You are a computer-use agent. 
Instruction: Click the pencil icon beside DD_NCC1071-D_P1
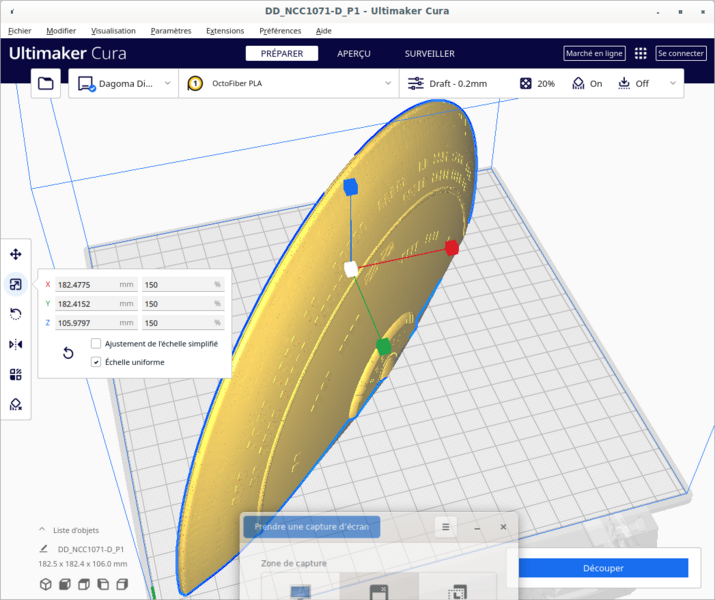pos(44,548)
